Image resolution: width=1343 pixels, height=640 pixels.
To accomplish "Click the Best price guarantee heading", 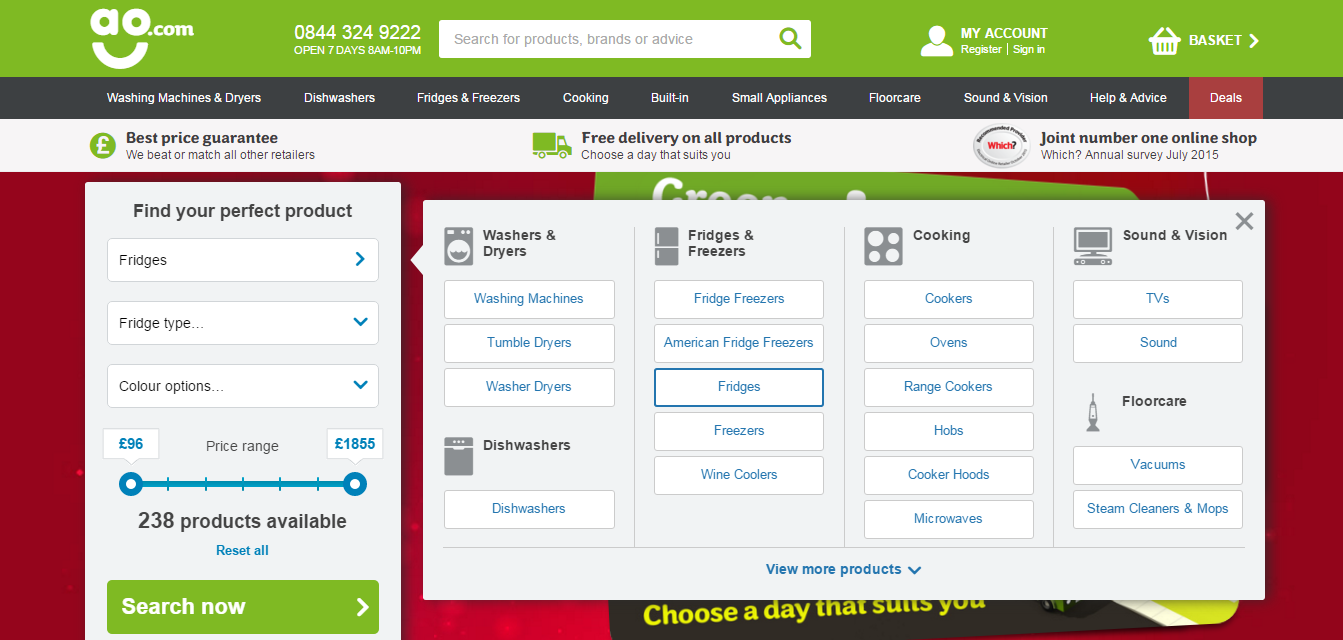I will (x=202, y=138).
